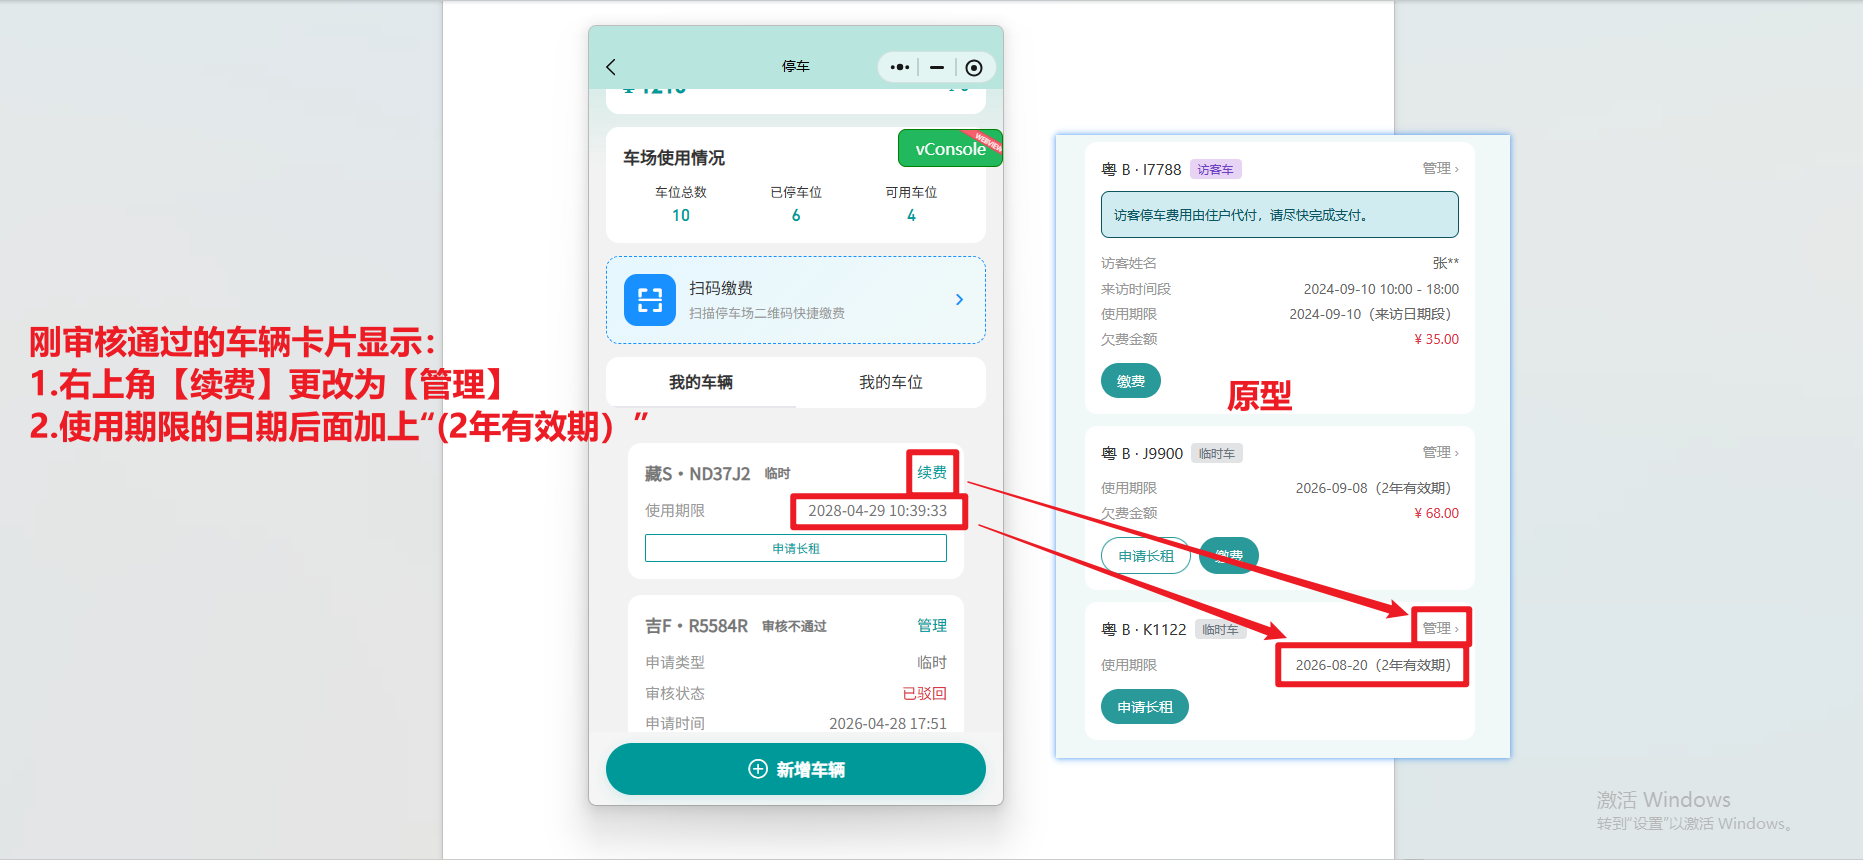Viewport: 1863px width, 860px height.
Task: Click 申请长租 on prototype vehicle 粤B·K1122
Action: (1145, 707)
